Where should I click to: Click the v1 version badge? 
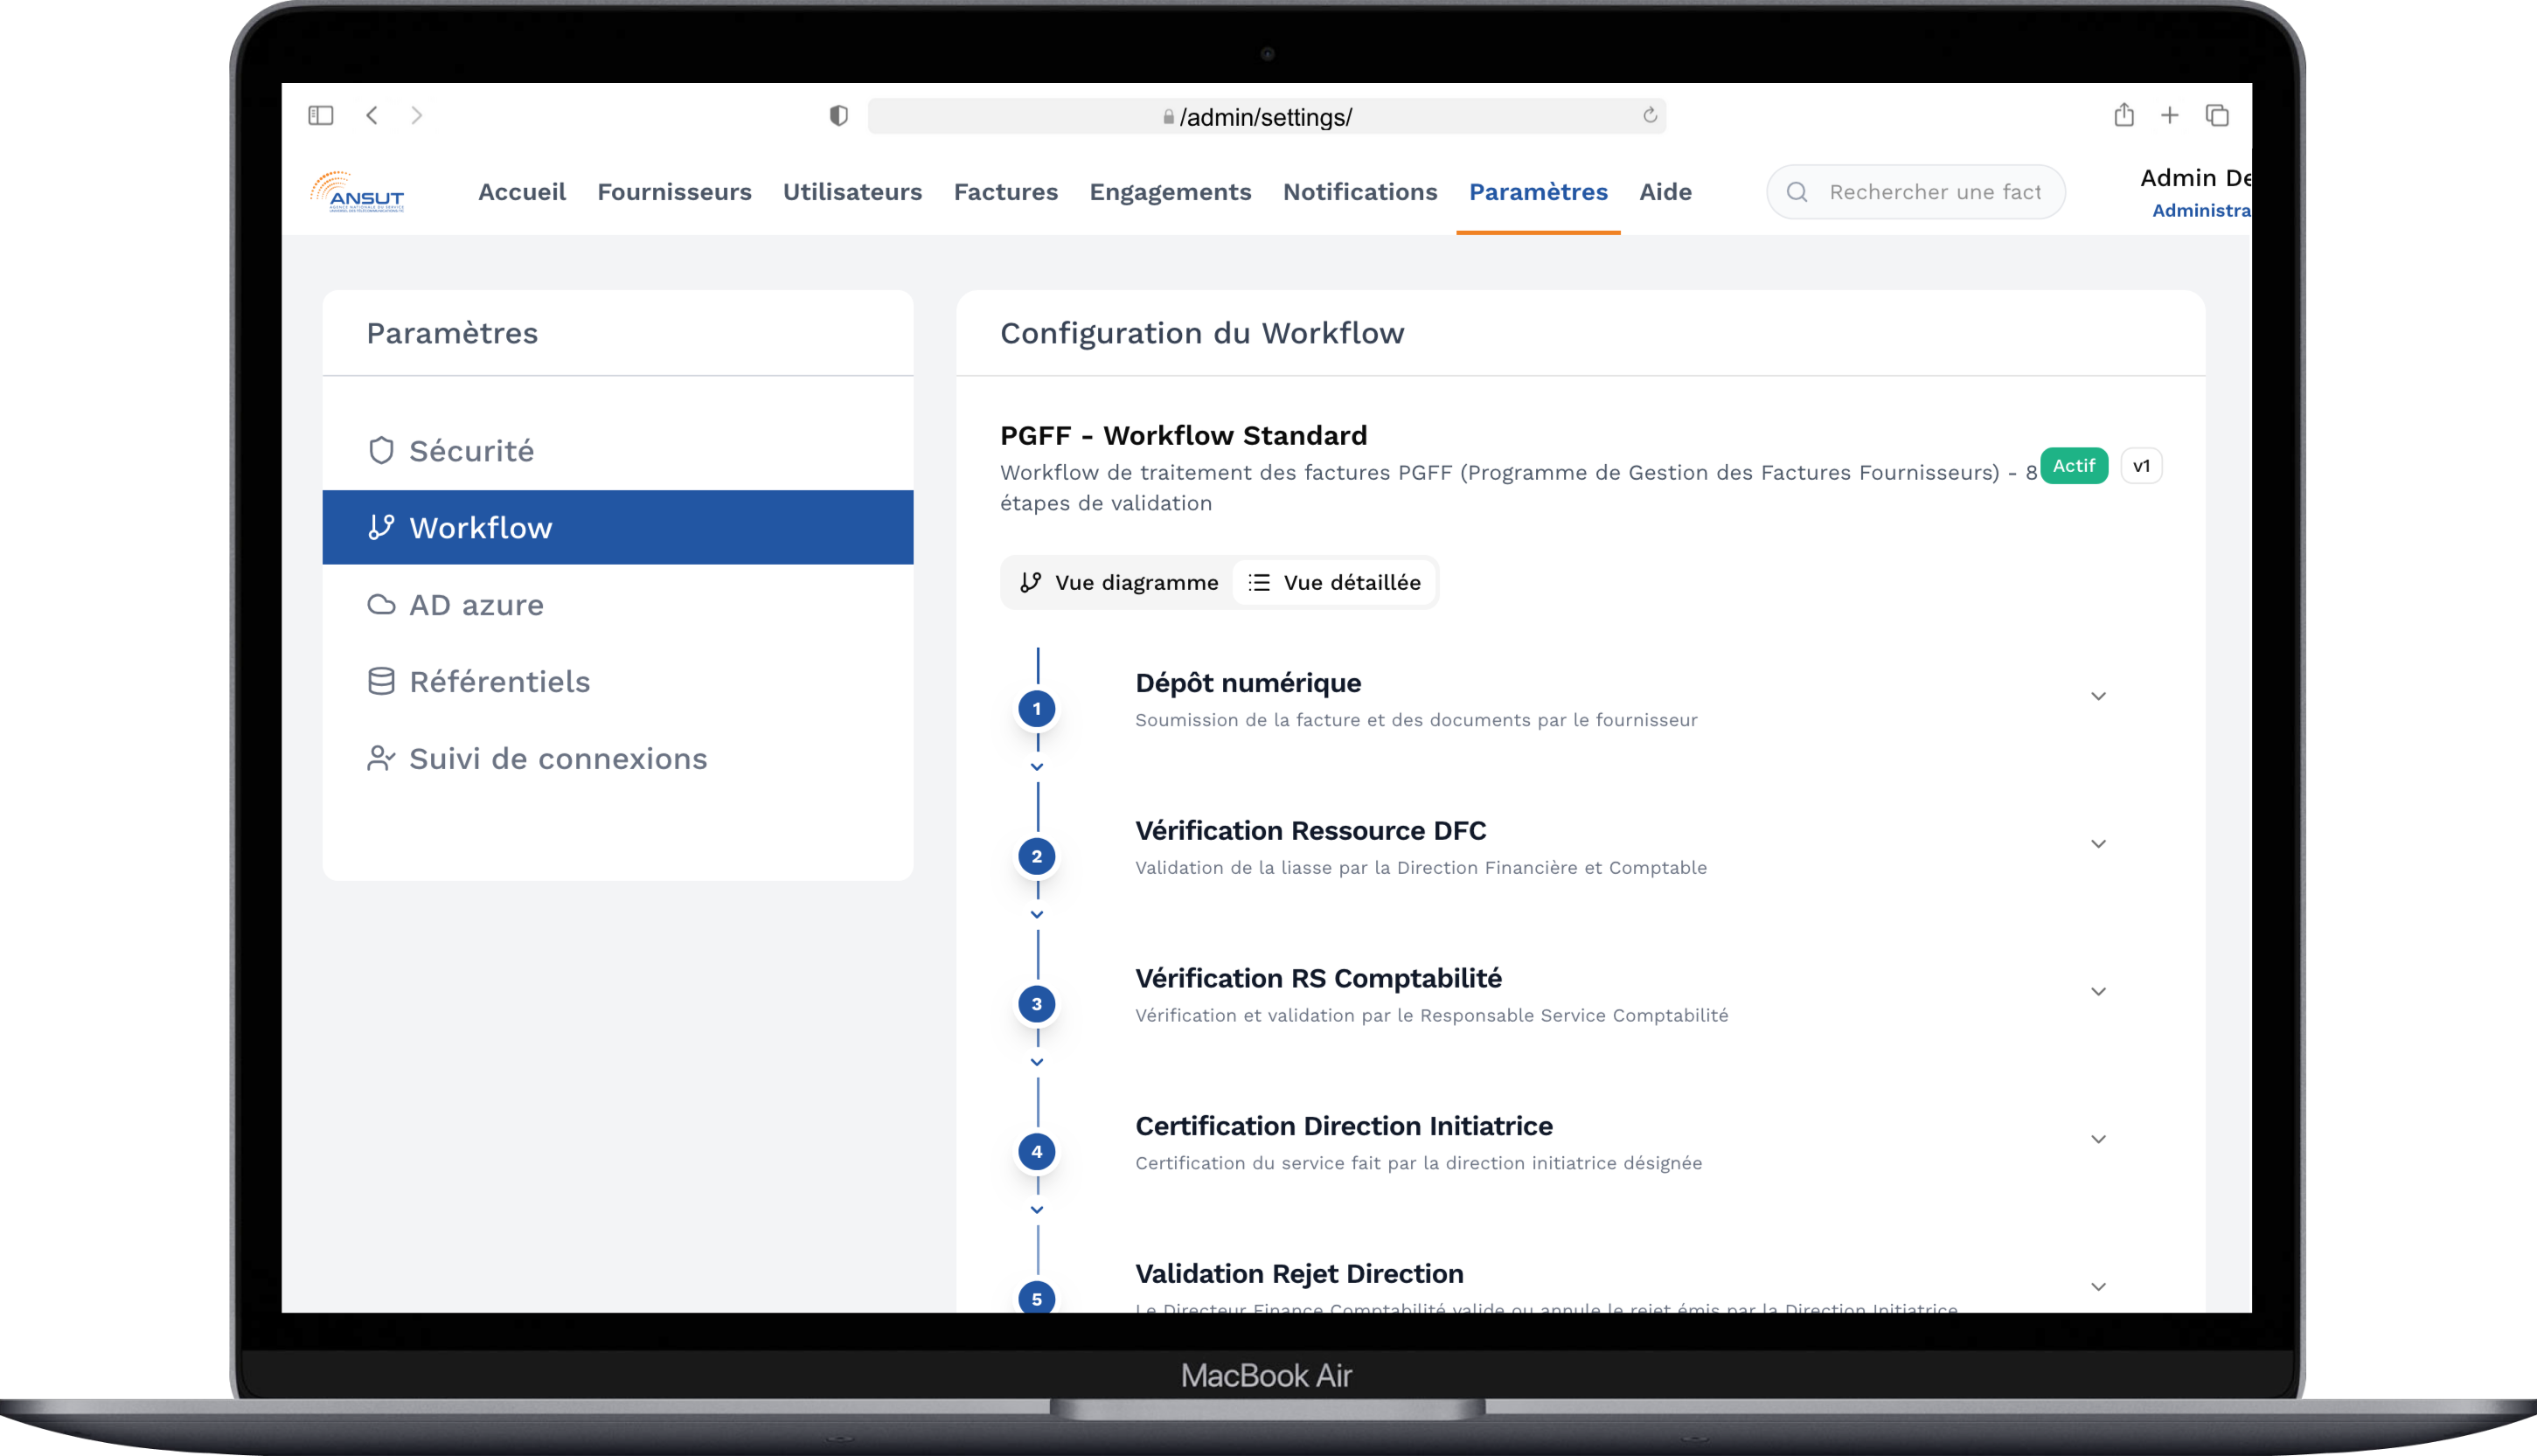pyautogui.click(x=2141, y=466)
